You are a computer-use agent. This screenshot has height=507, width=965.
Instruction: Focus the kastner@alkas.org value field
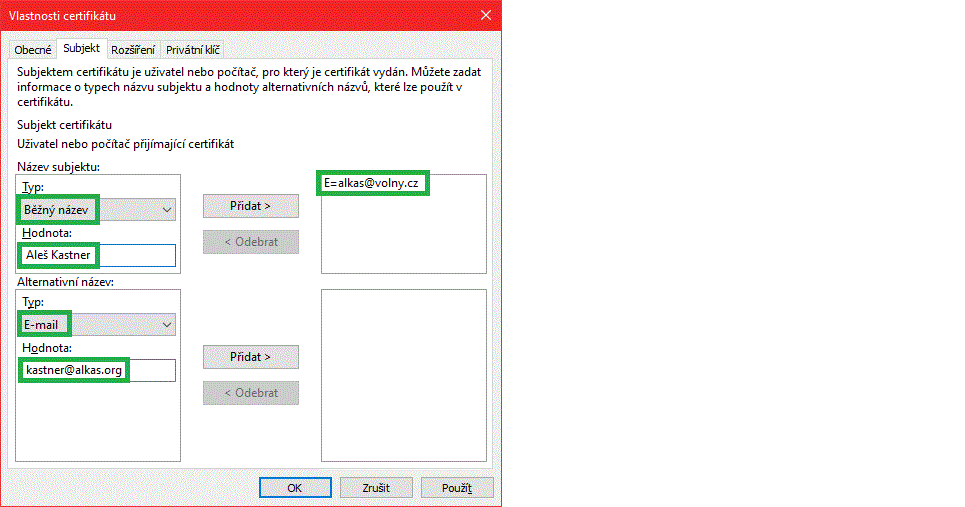click(97, 371)
